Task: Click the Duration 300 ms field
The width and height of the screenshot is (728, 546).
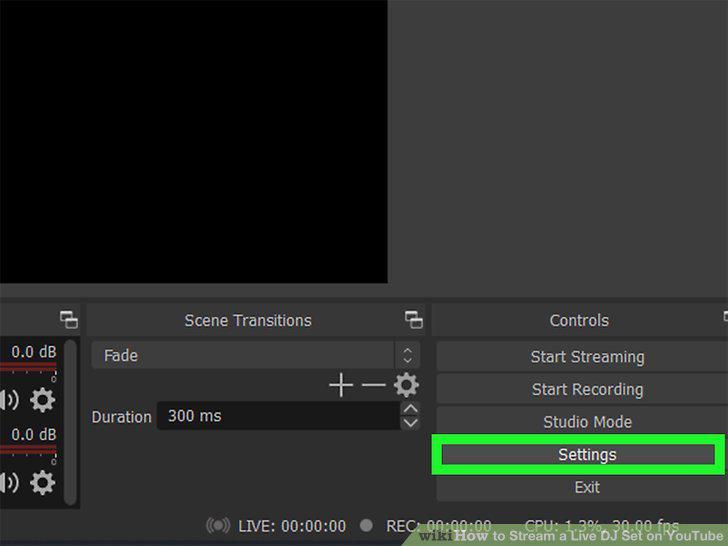Action: pos(279,416)
